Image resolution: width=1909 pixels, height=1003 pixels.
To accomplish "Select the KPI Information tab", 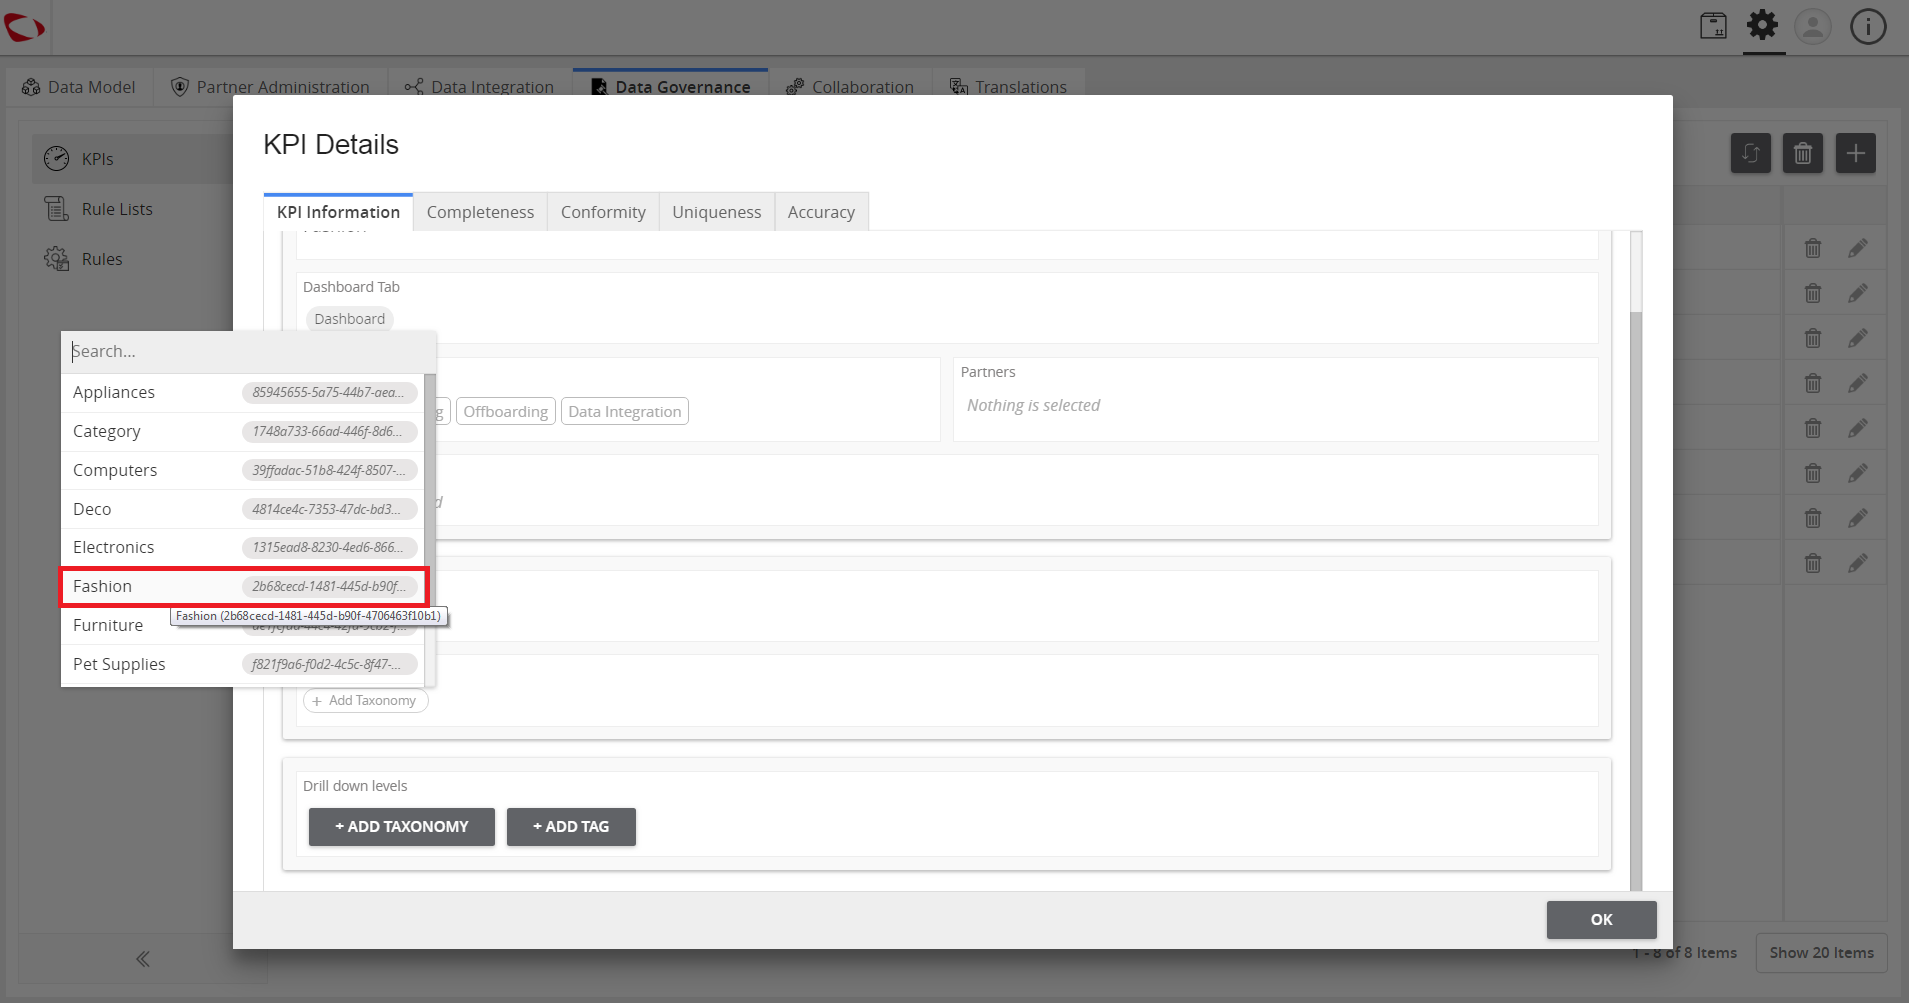I will point(338,212).
